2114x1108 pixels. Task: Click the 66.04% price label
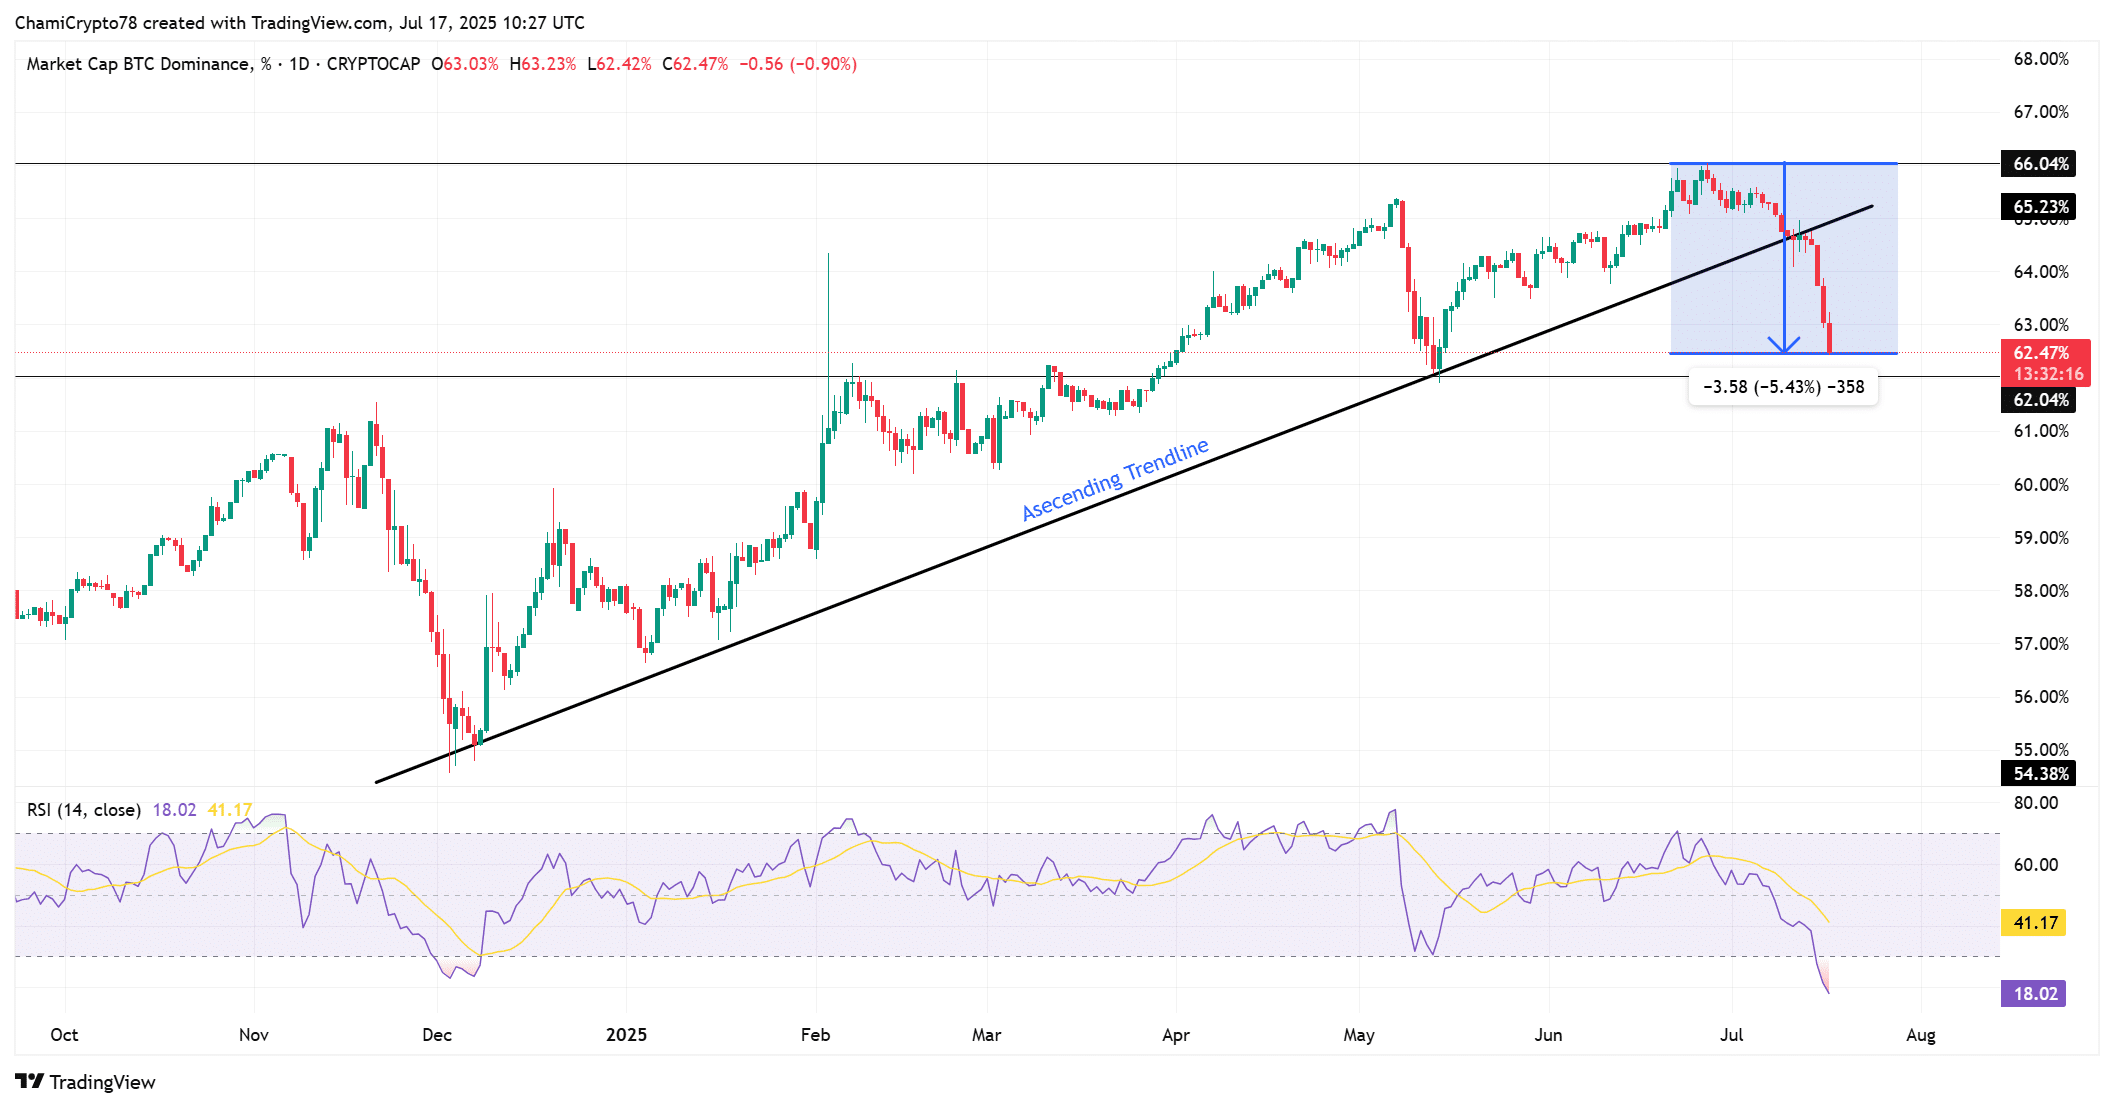coord(2038,164)
